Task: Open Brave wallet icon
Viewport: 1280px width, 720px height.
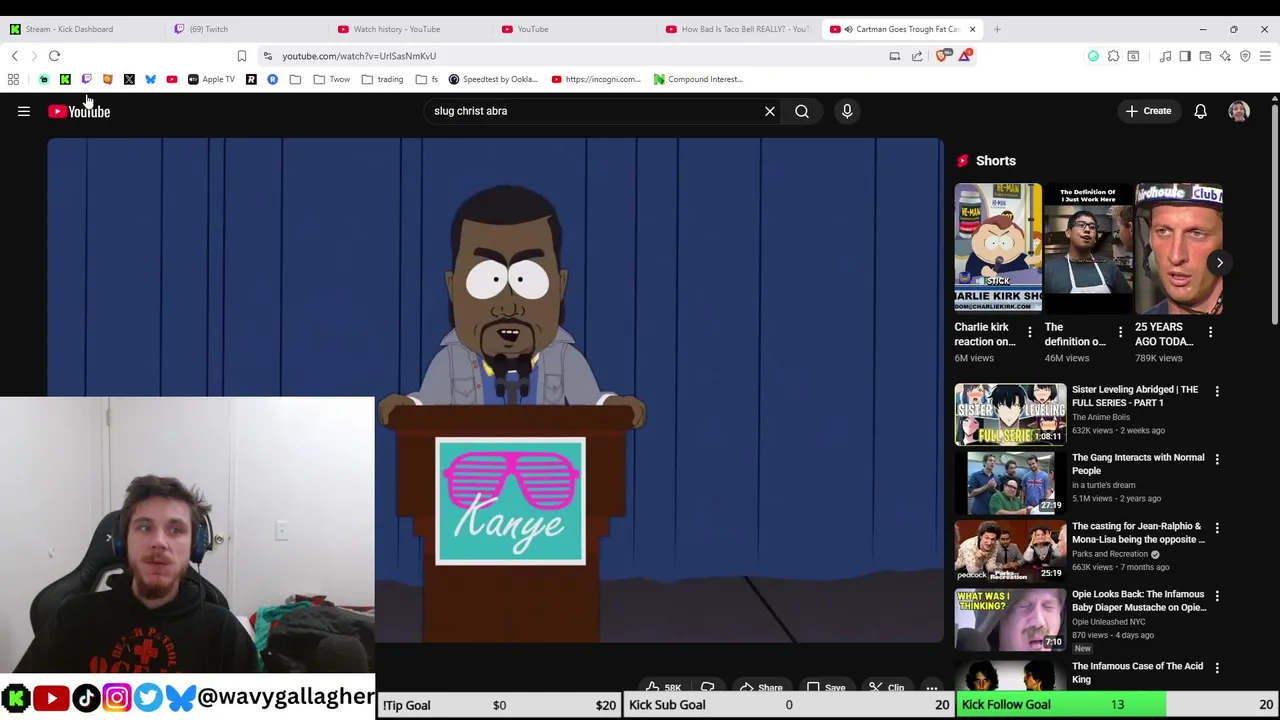Action: tap(1205, 56)
